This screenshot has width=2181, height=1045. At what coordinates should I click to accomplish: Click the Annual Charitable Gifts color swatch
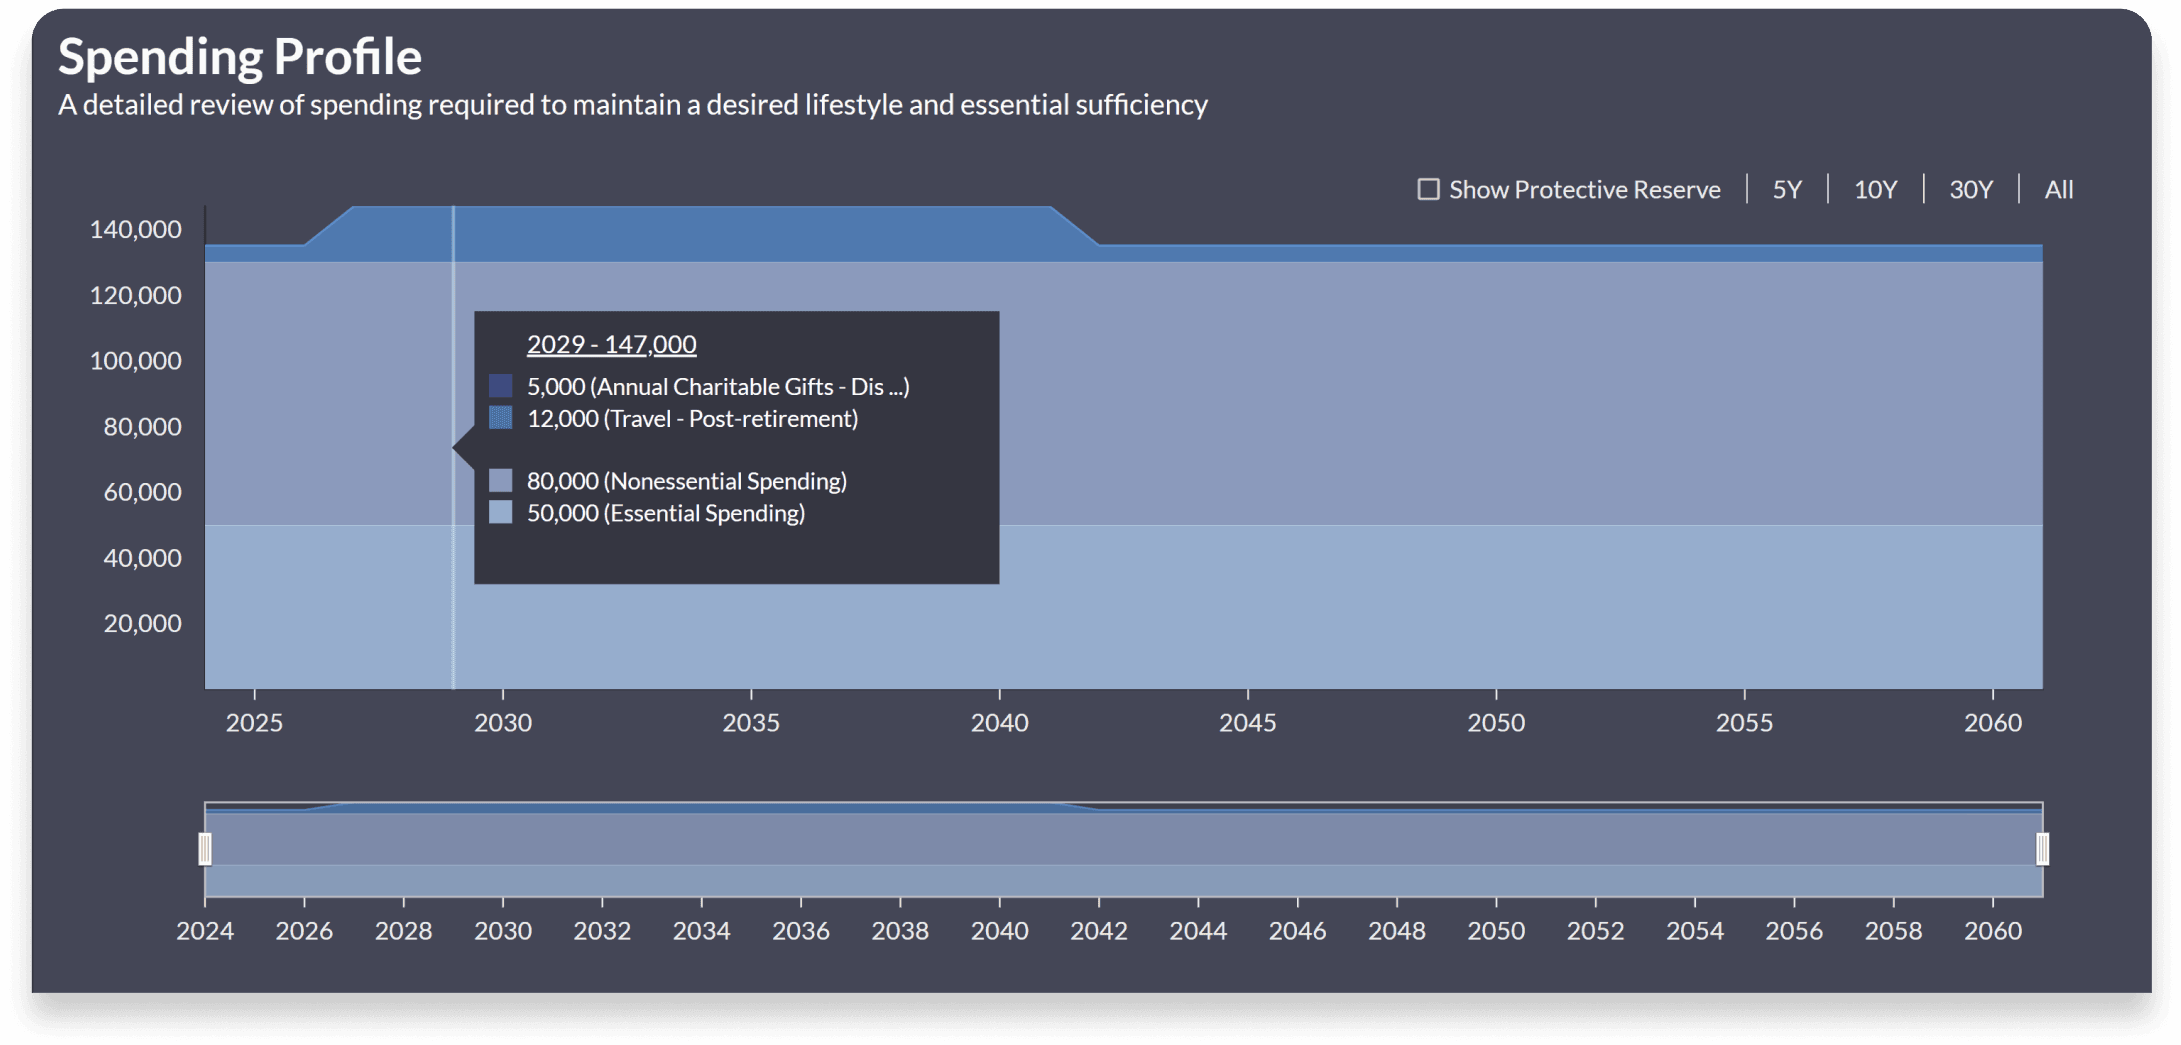501,386
